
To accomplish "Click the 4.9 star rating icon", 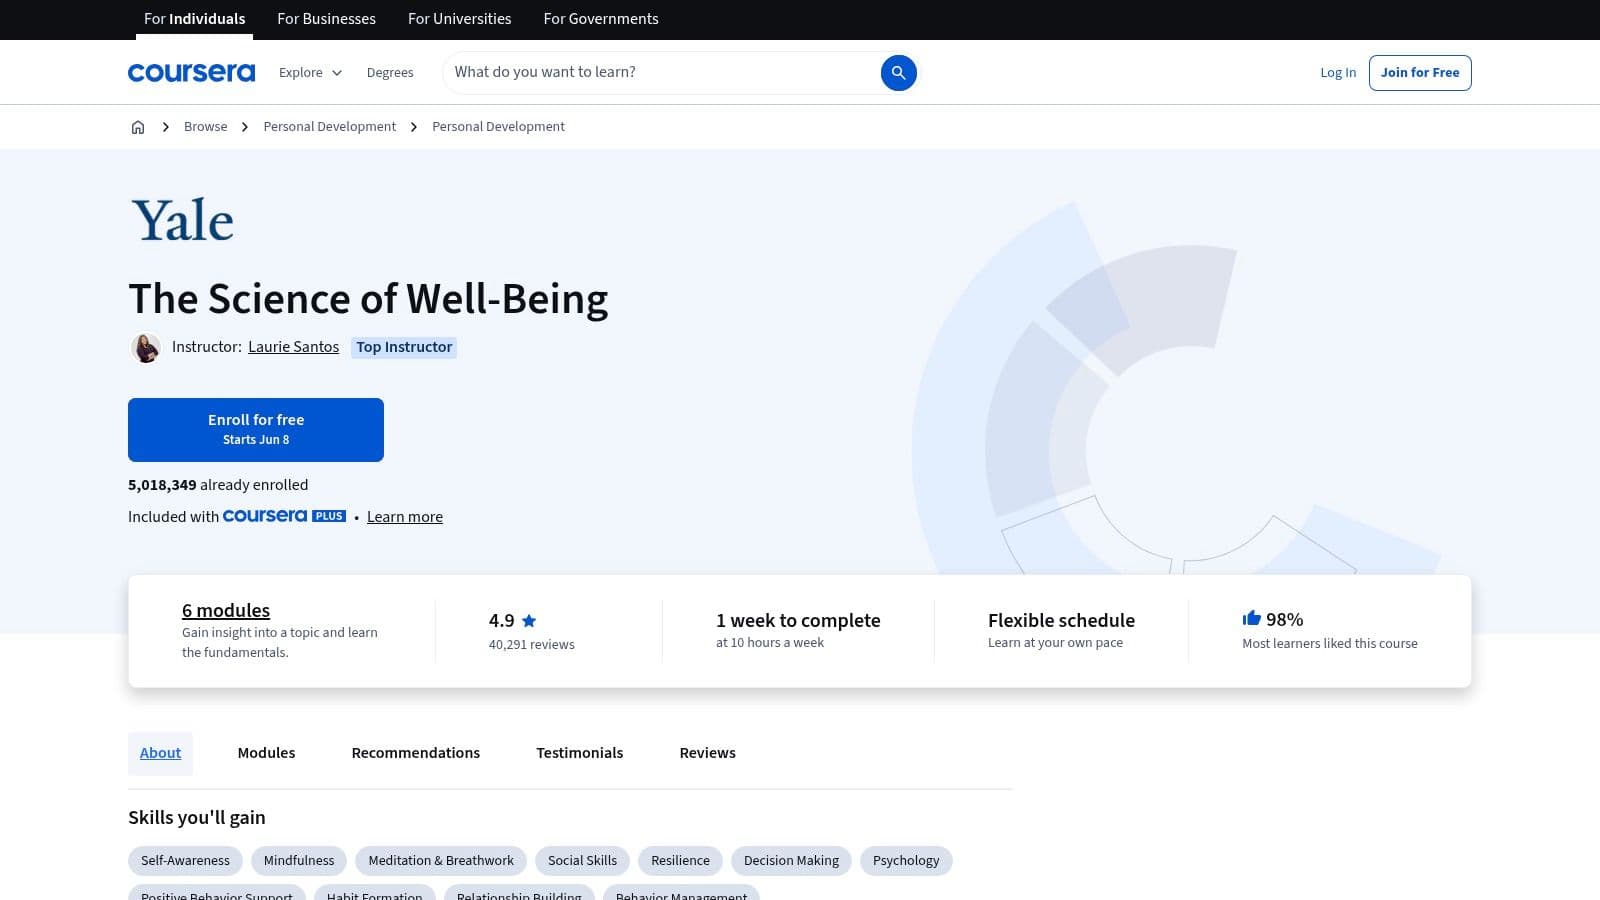I will pyautogui.click(x=529, y=621).
